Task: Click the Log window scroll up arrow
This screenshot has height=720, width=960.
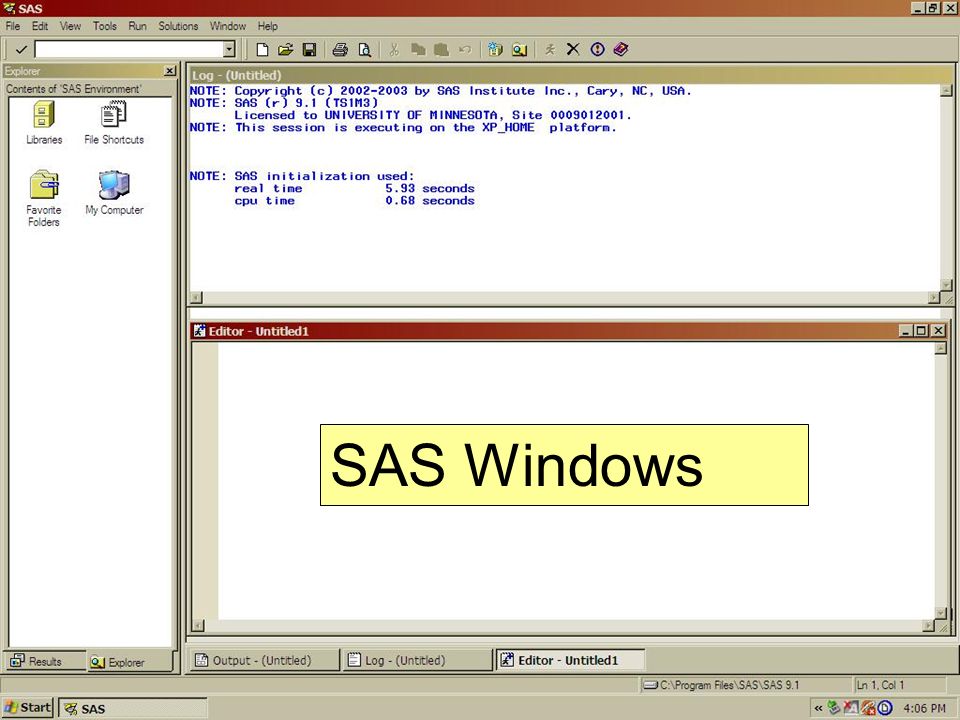Action: (946, 91)
